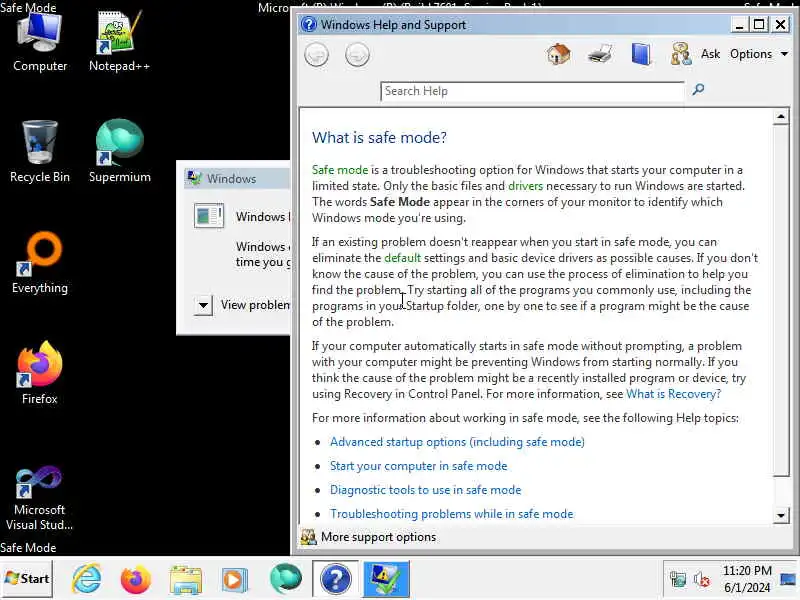Launch Internet Explorer from the taskbar
Screen dimensions: 800x600
click(x=86, y=579)
